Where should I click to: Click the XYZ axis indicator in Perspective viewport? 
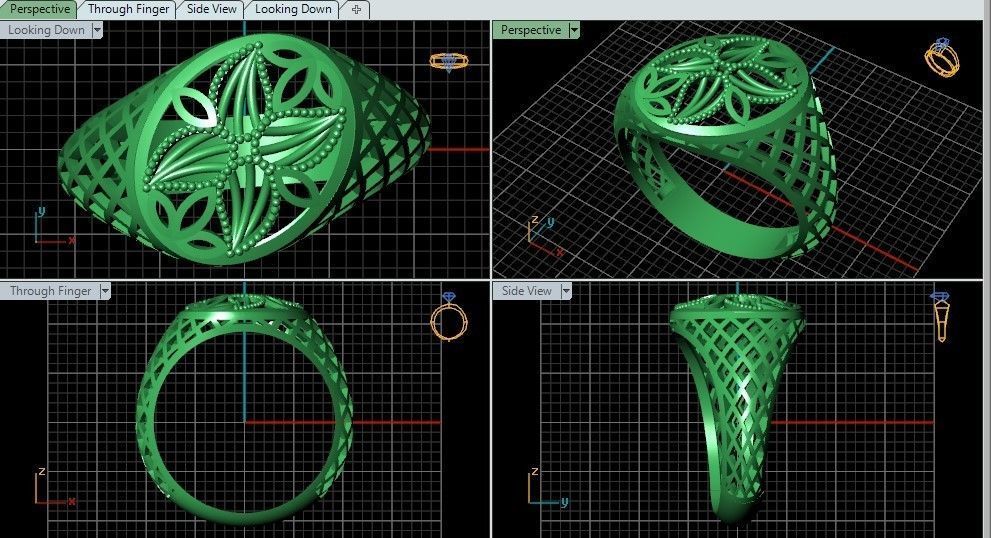click(544, 235)
